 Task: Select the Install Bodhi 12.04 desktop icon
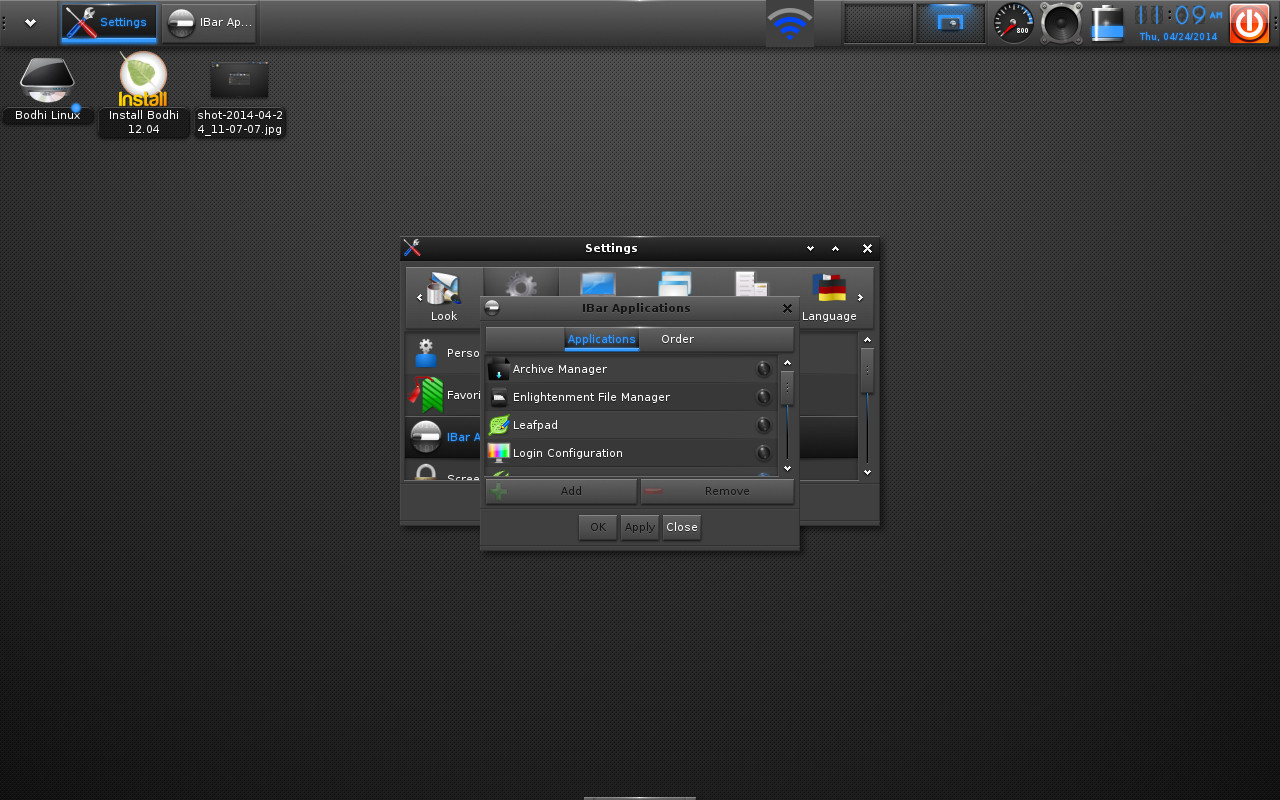(143, 94)
